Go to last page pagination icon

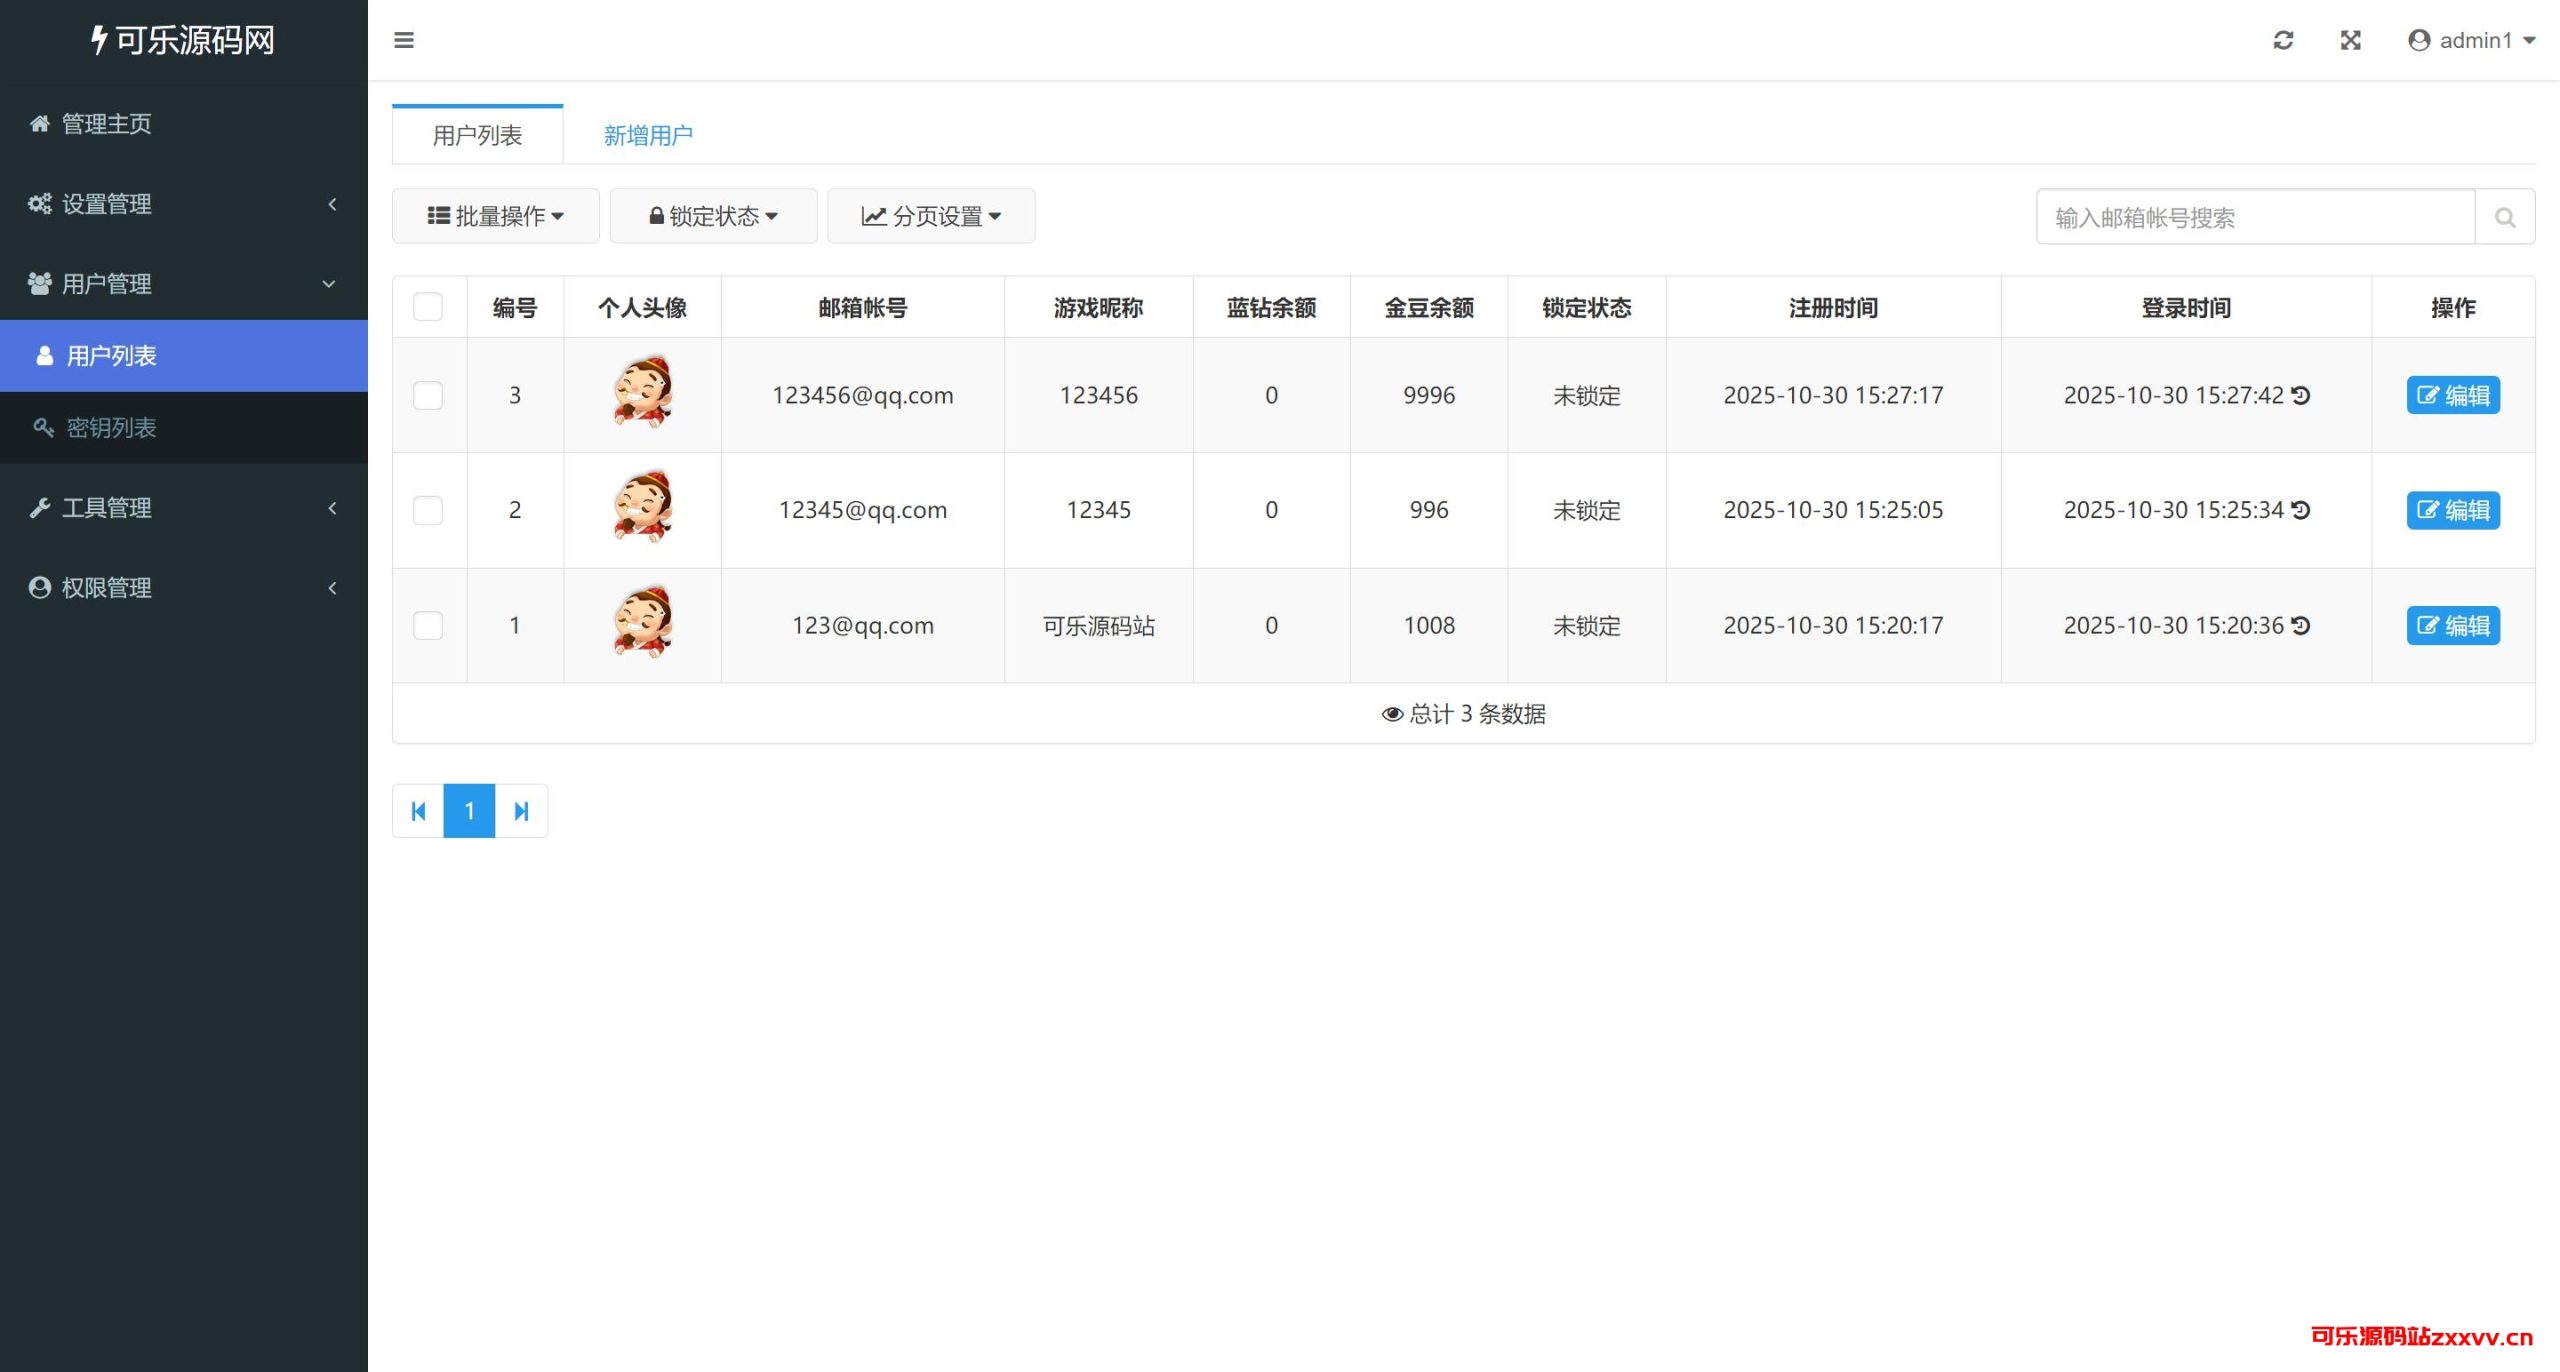[x=521, y=811]
